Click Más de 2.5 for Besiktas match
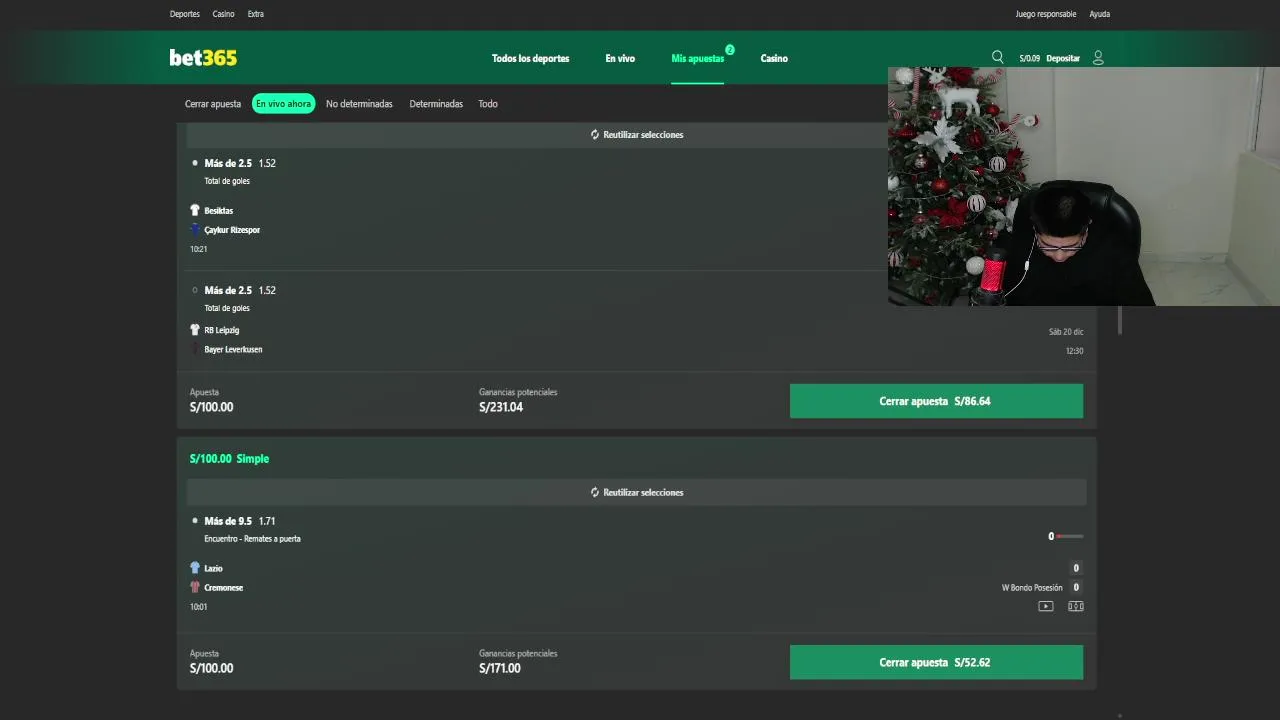1280x720 pixels. tap(228, 163)
